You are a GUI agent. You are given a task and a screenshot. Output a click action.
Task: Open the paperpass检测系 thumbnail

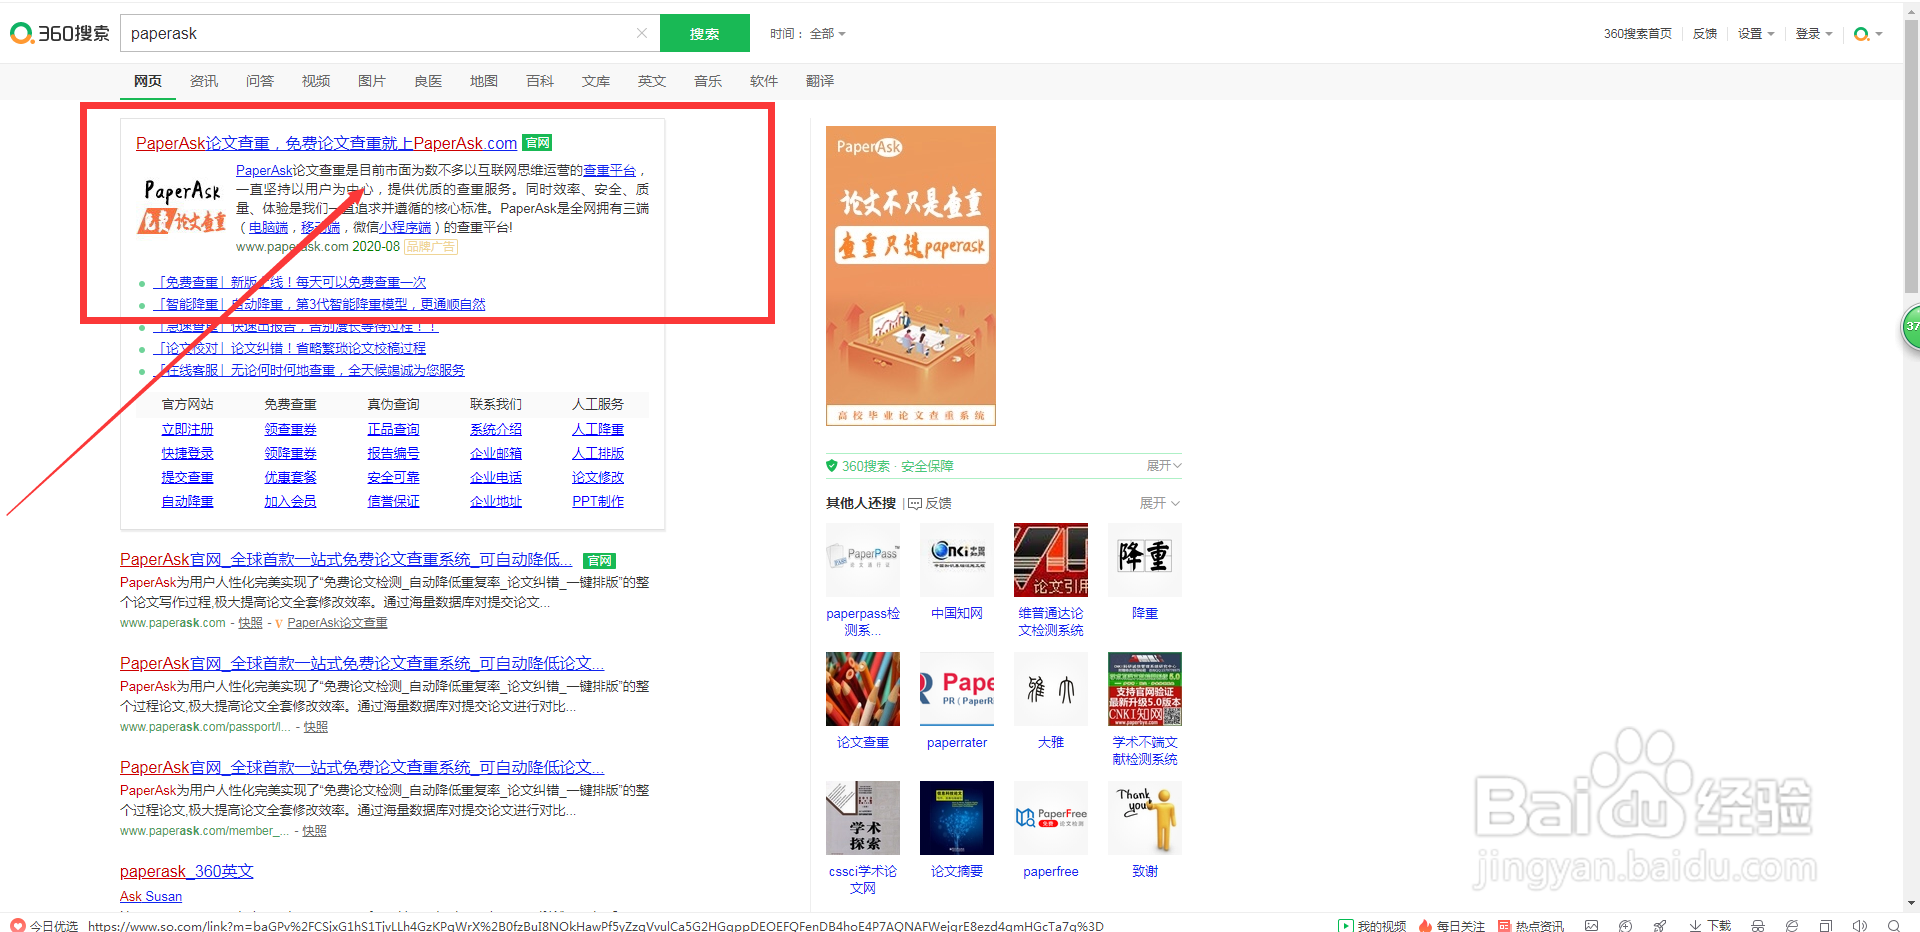point(863,561)
